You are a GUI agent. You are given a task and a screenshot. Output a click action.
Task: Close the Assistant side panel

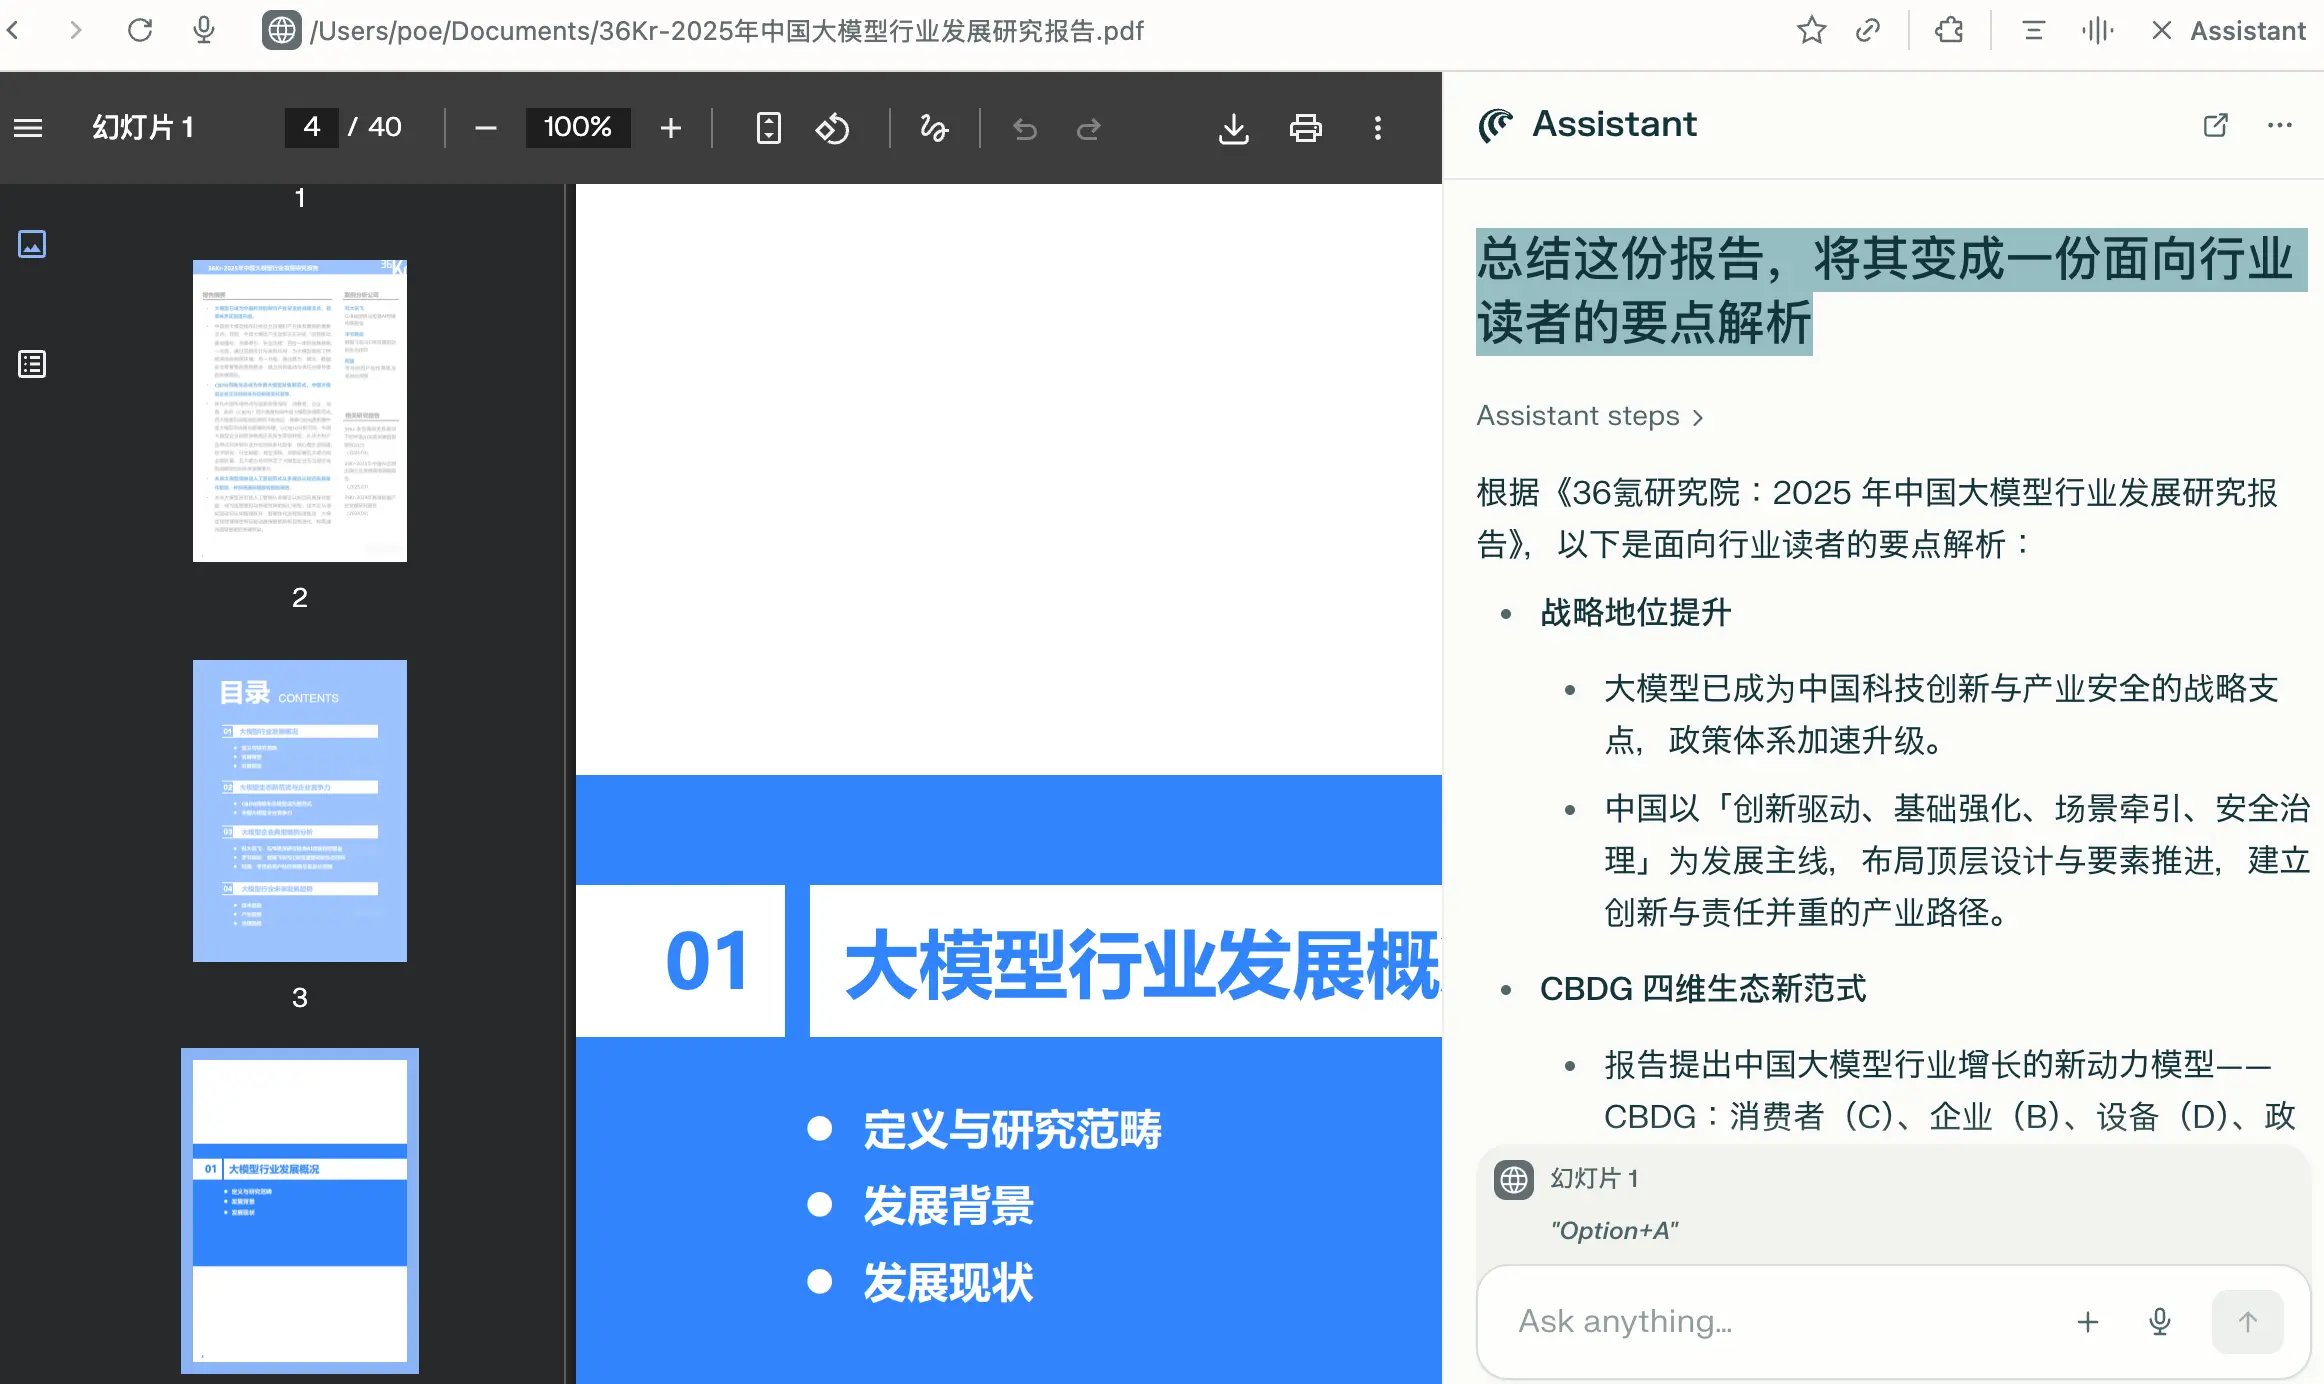pos(2161,31)
